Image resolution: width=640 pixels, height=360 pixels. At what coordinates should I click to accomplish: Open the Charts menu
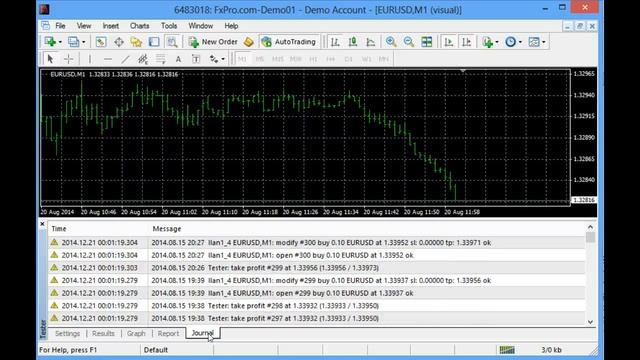click(140, 26)
